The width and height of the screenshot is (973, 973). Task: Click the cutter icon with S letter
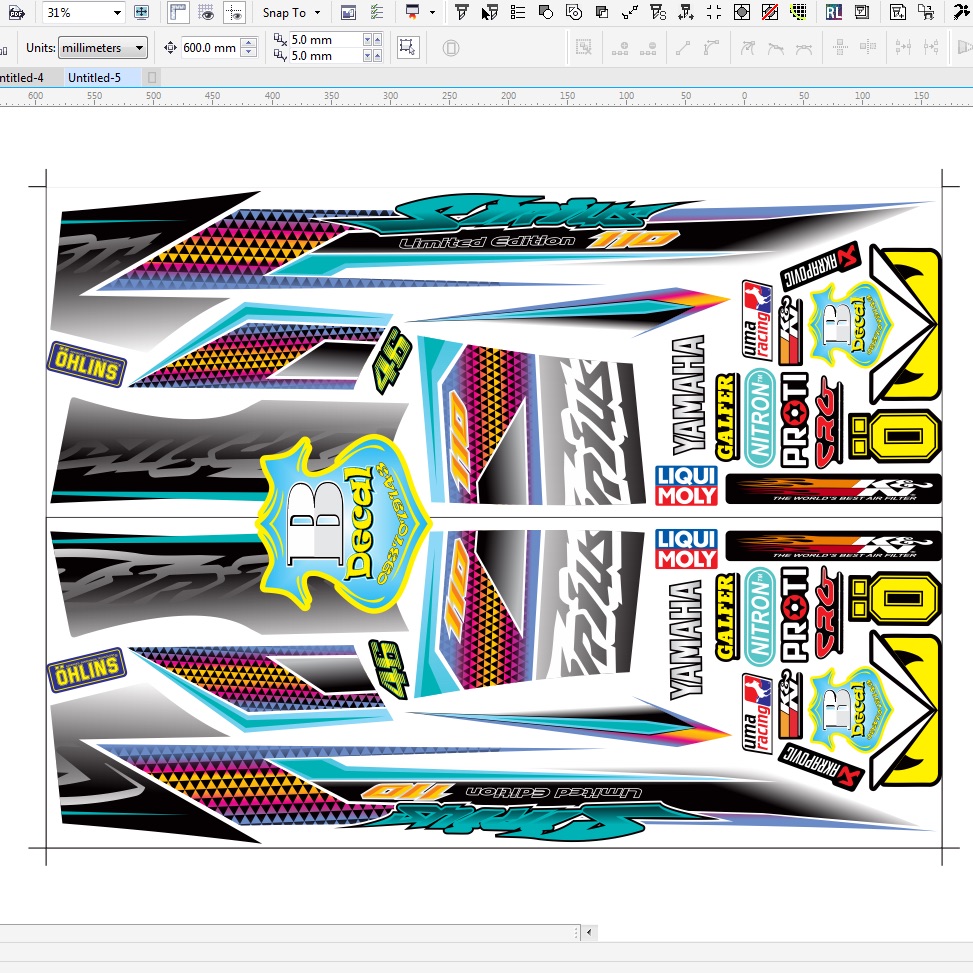tap(658, 12)
